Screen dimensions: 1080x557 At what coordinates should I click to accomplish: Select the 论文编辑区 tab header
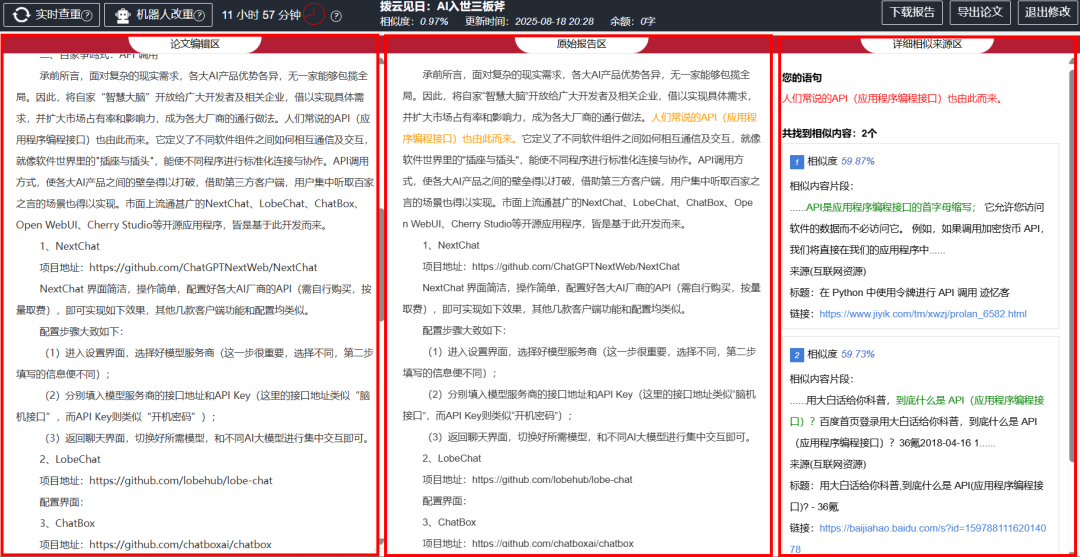pyautogui.click(x=194, y=44)
